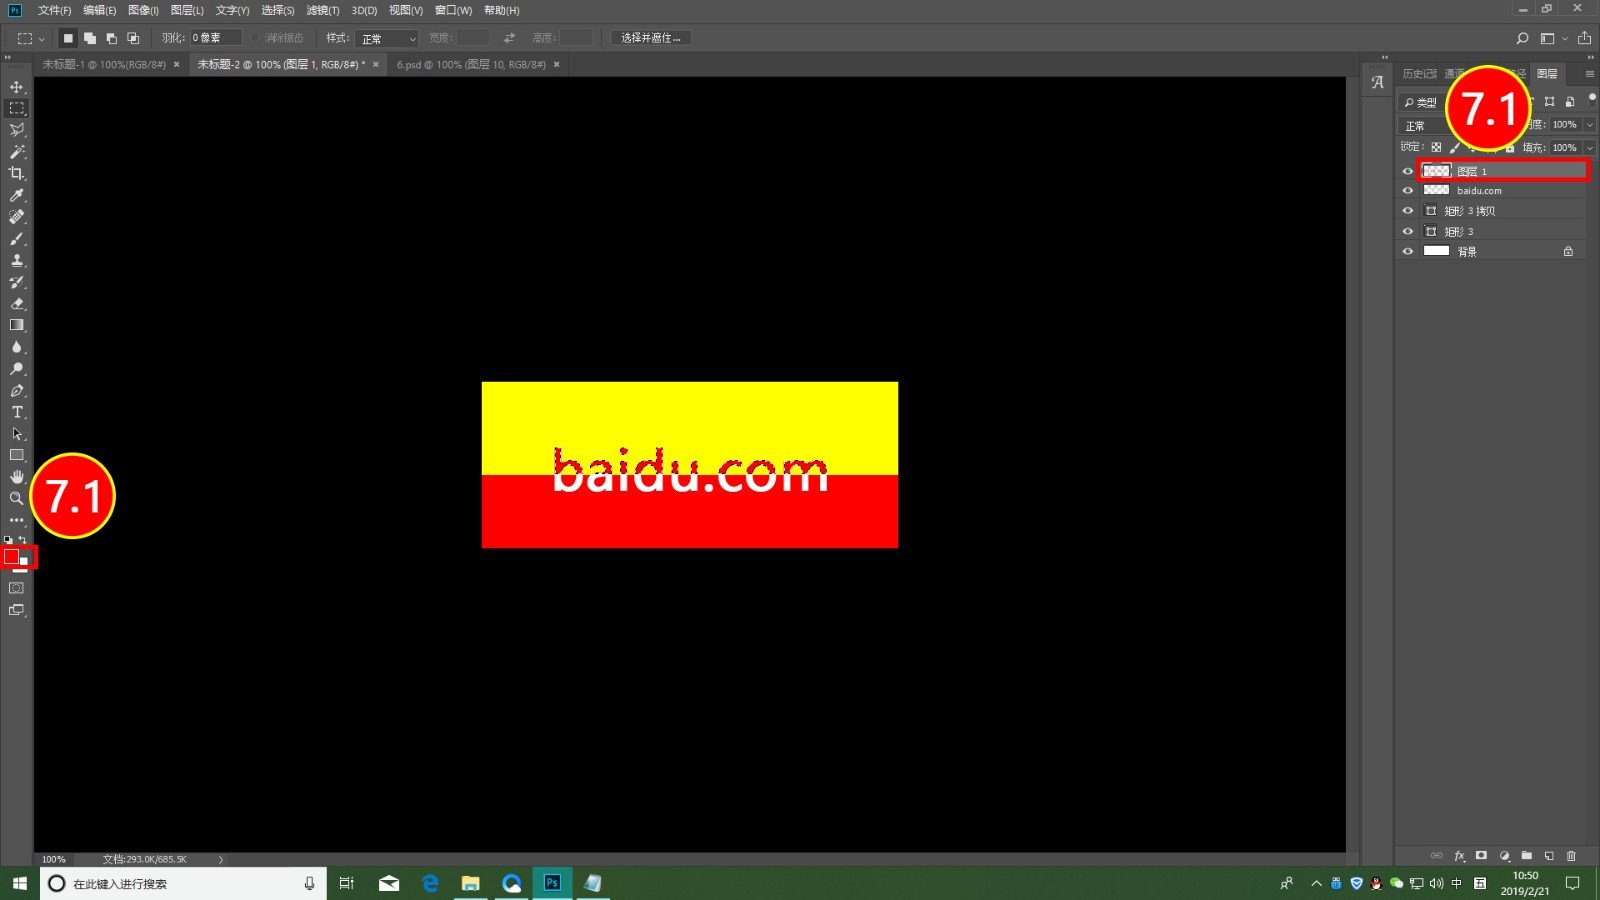Select the Eyedropper tool
Viewport: 1600px width, 900px height.
pos(17,196)
